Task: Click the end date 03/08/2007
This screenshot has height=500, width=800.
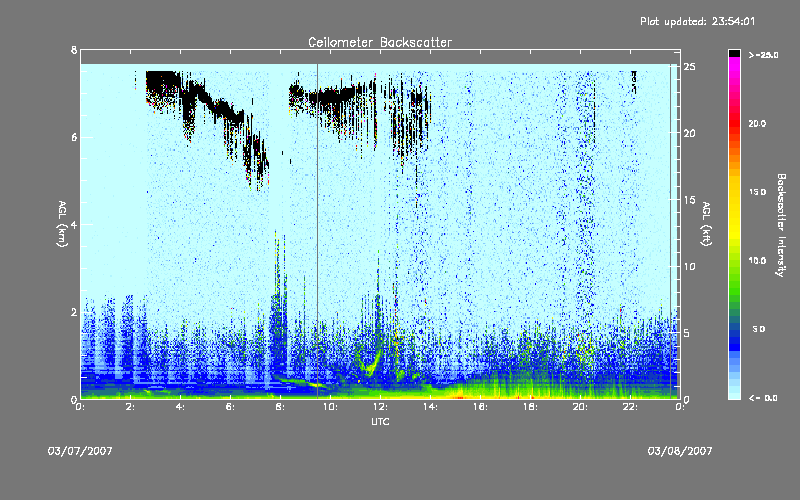Action: pos(680,451)
